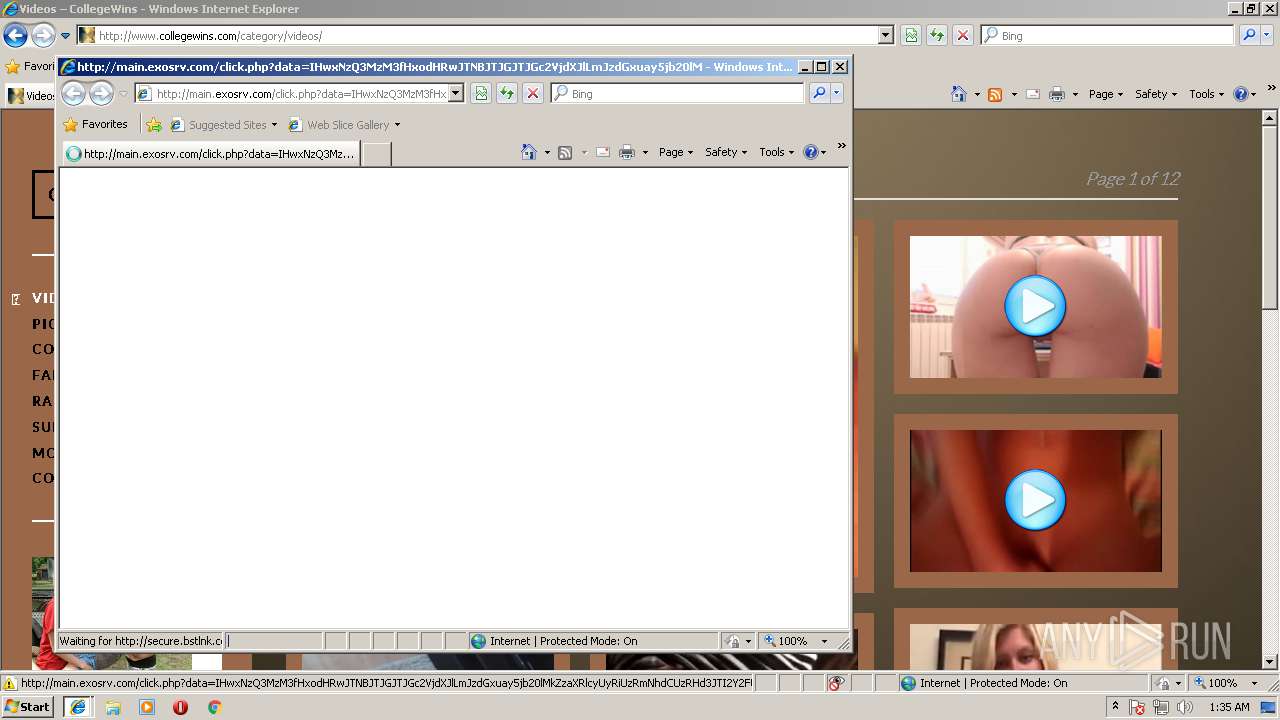Image resolution: width=1280 pixels, height=720 pixels.
Task: Click popup address bar URL field
Action: pyautogui.click(x=300, y=93)
